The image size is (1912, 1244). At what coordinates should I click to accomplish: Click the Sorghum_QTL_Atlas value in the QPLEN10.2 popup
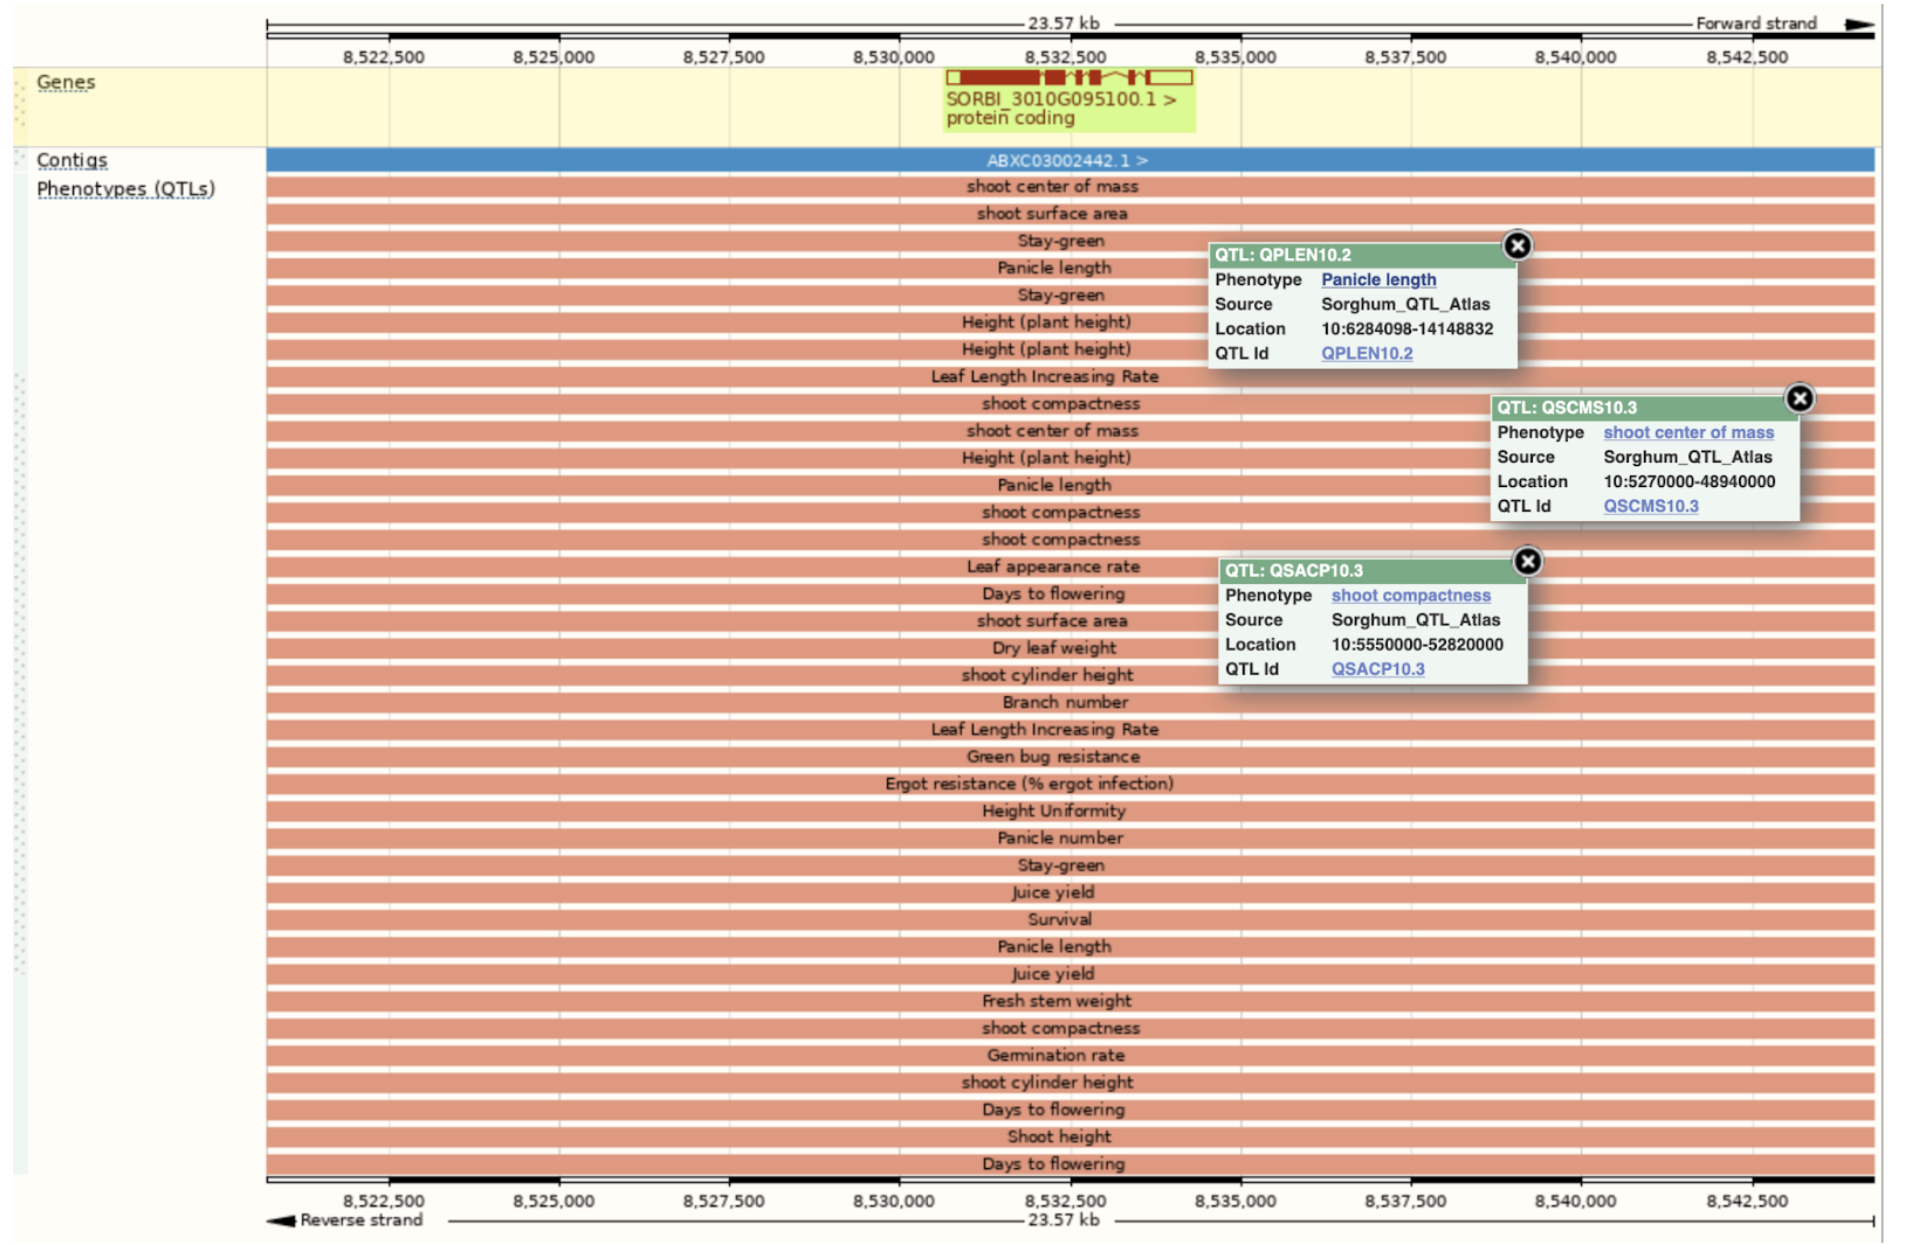tap(1405, 304)
